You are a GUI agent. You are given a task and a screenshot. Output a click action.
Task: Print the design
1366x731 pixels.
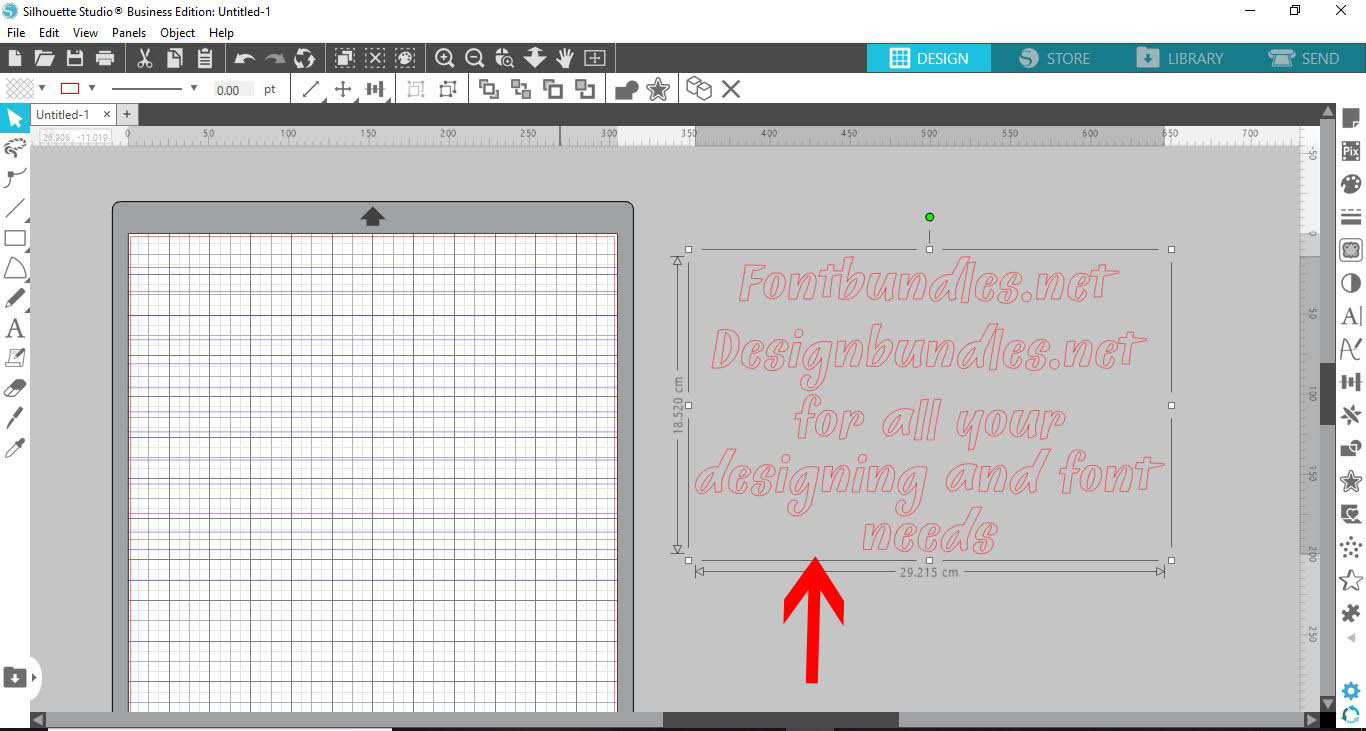pos(105,58)
